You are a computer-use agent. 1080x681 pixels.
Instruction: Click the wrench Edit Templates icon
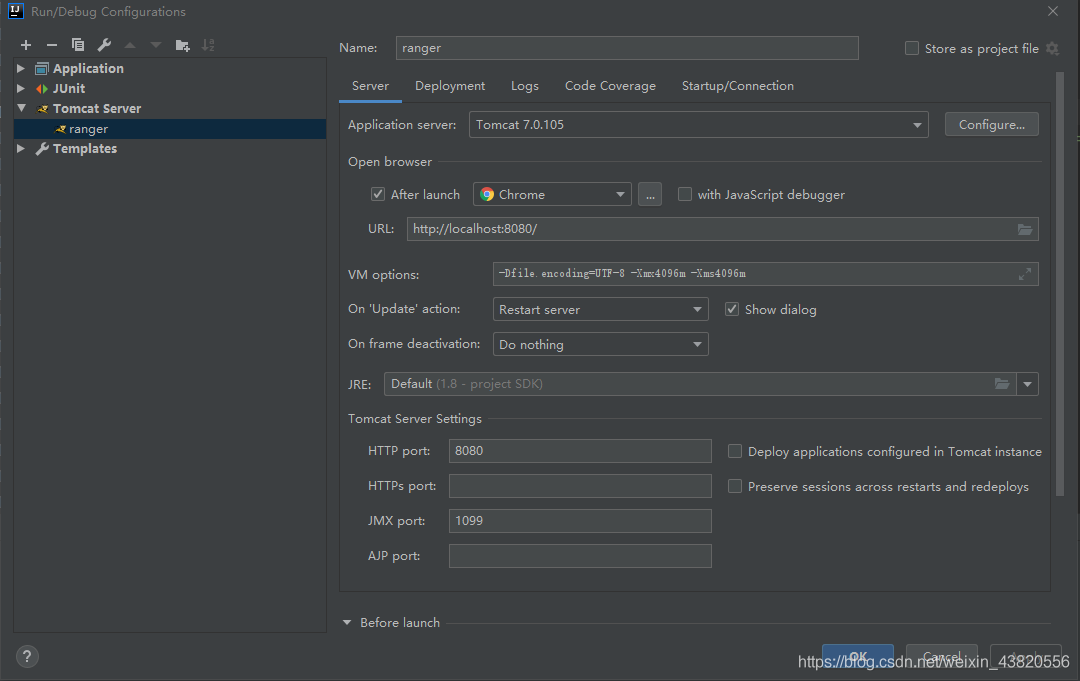(x=104, y=45)
